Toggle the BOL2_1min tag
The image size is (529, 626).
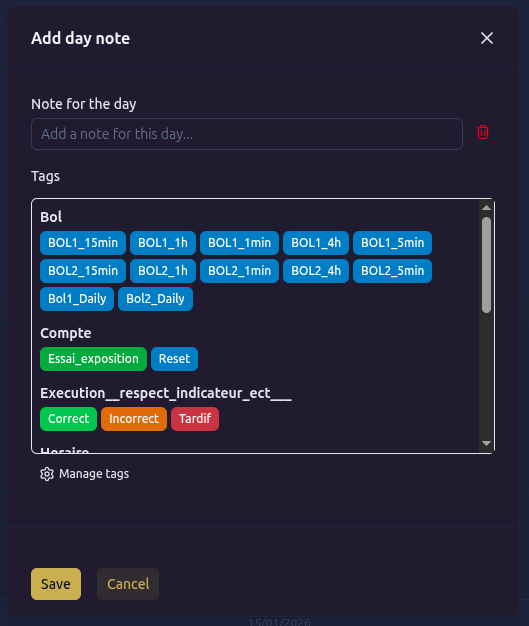[x=240, y=271]
